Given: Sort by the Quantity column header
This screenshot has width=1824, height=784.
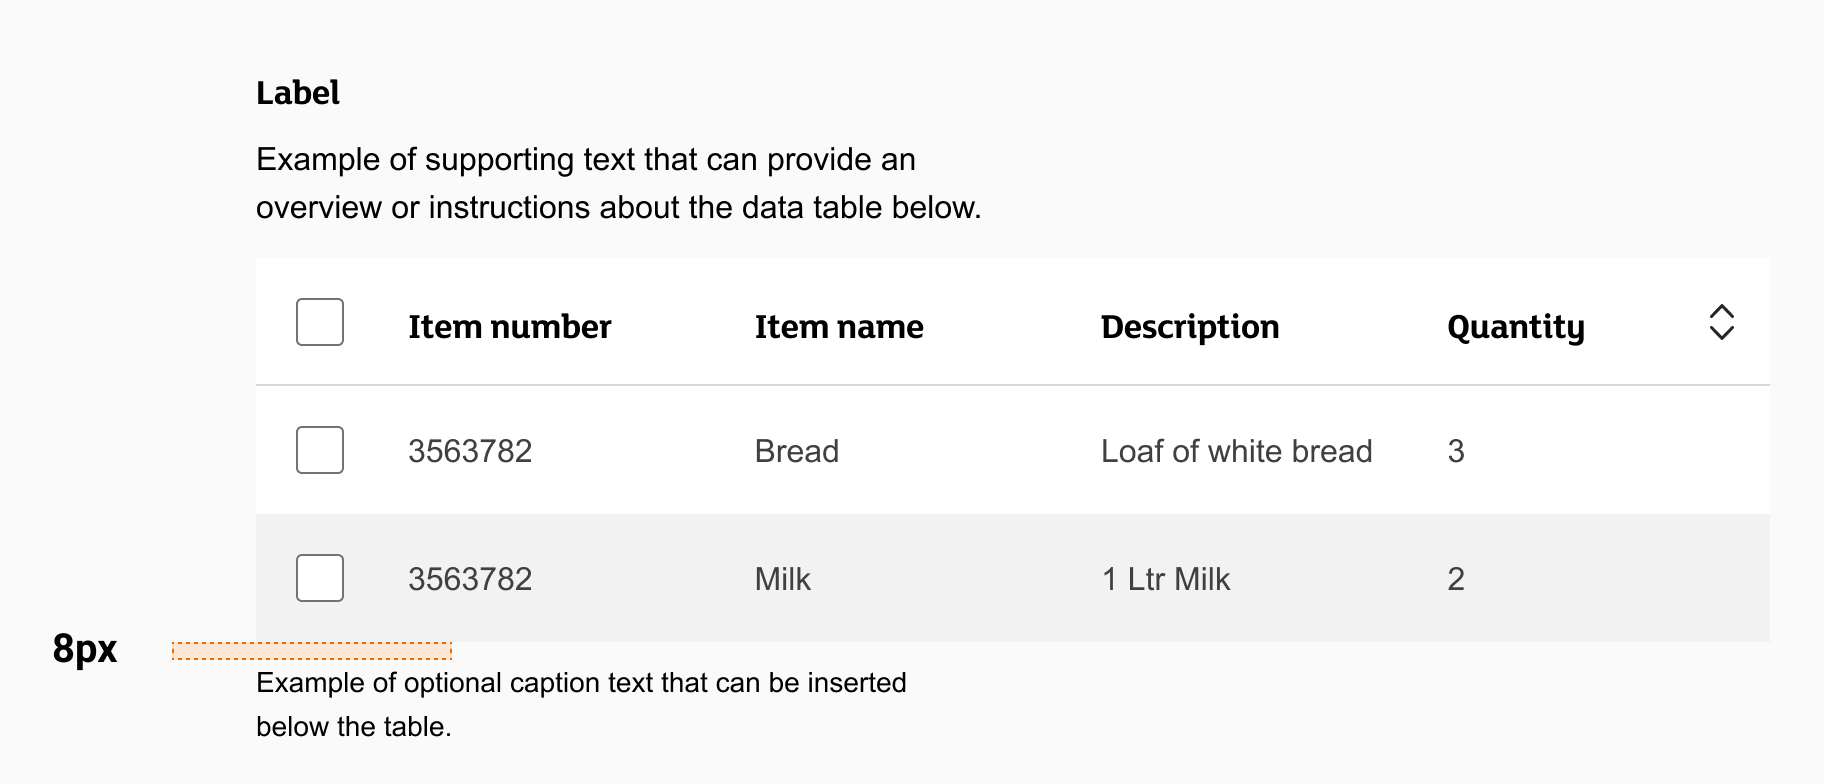Looking at the screenshot, I should pos(1516,327).
